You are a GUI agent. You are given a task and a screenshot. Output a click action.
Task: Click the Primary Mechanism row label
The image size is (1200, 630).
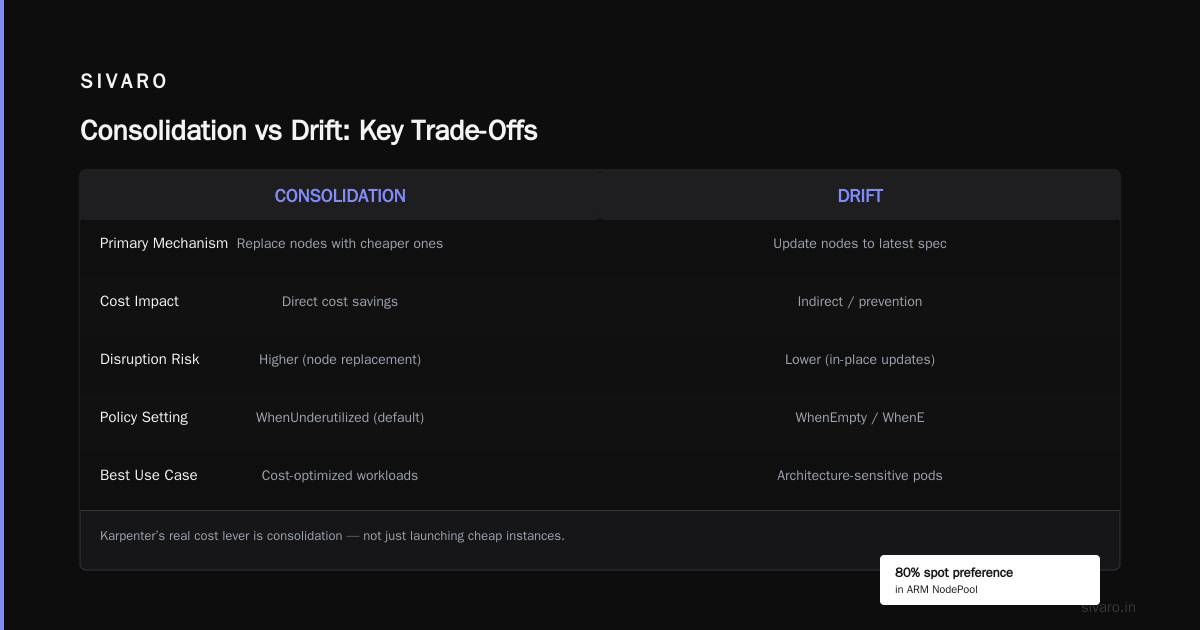coord(164,243)
